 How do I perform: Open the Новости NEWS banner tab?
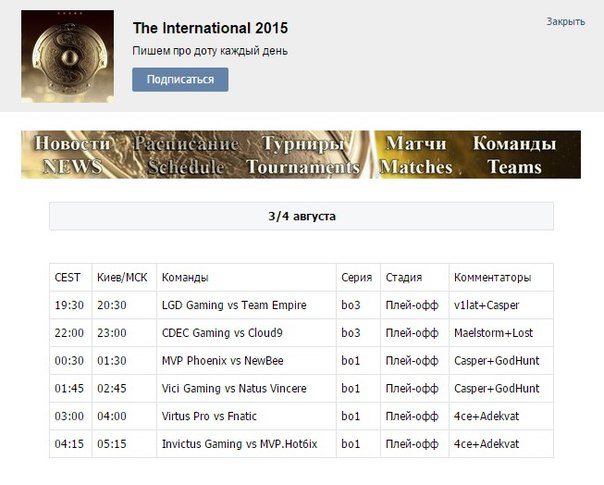pos(72,154)
